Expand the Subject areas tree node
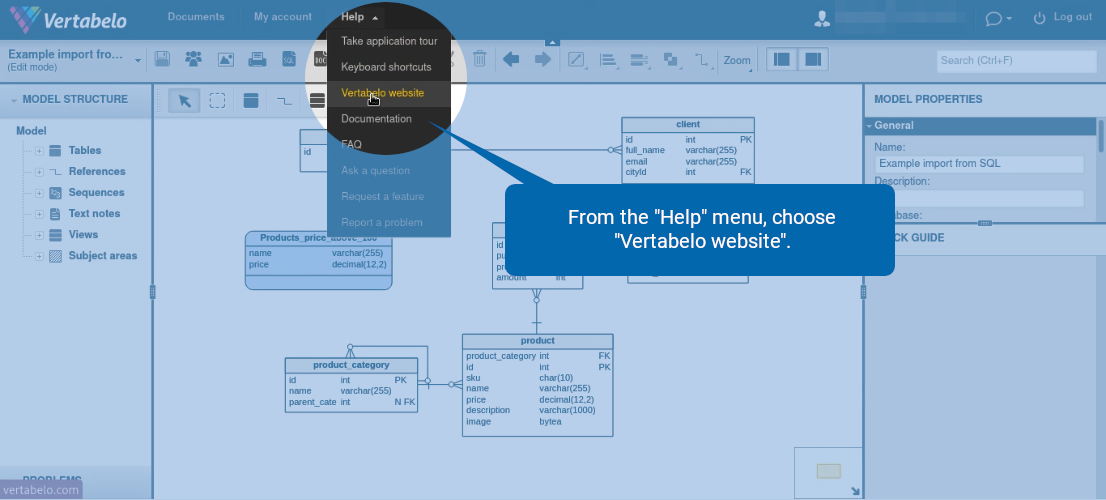This screenshot has width=1106, height=500. 40,257
